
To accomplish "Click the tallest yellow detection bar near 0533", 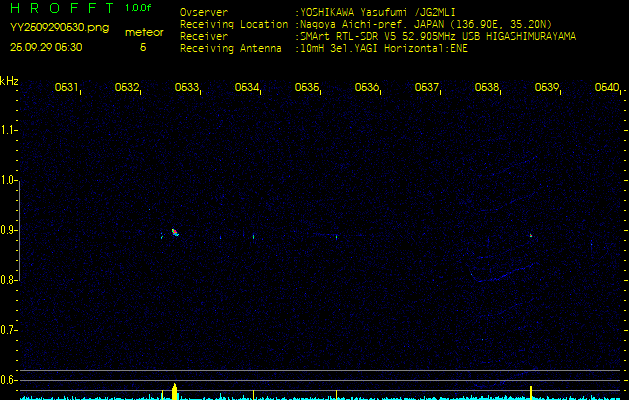I will (x=174, y=392).
